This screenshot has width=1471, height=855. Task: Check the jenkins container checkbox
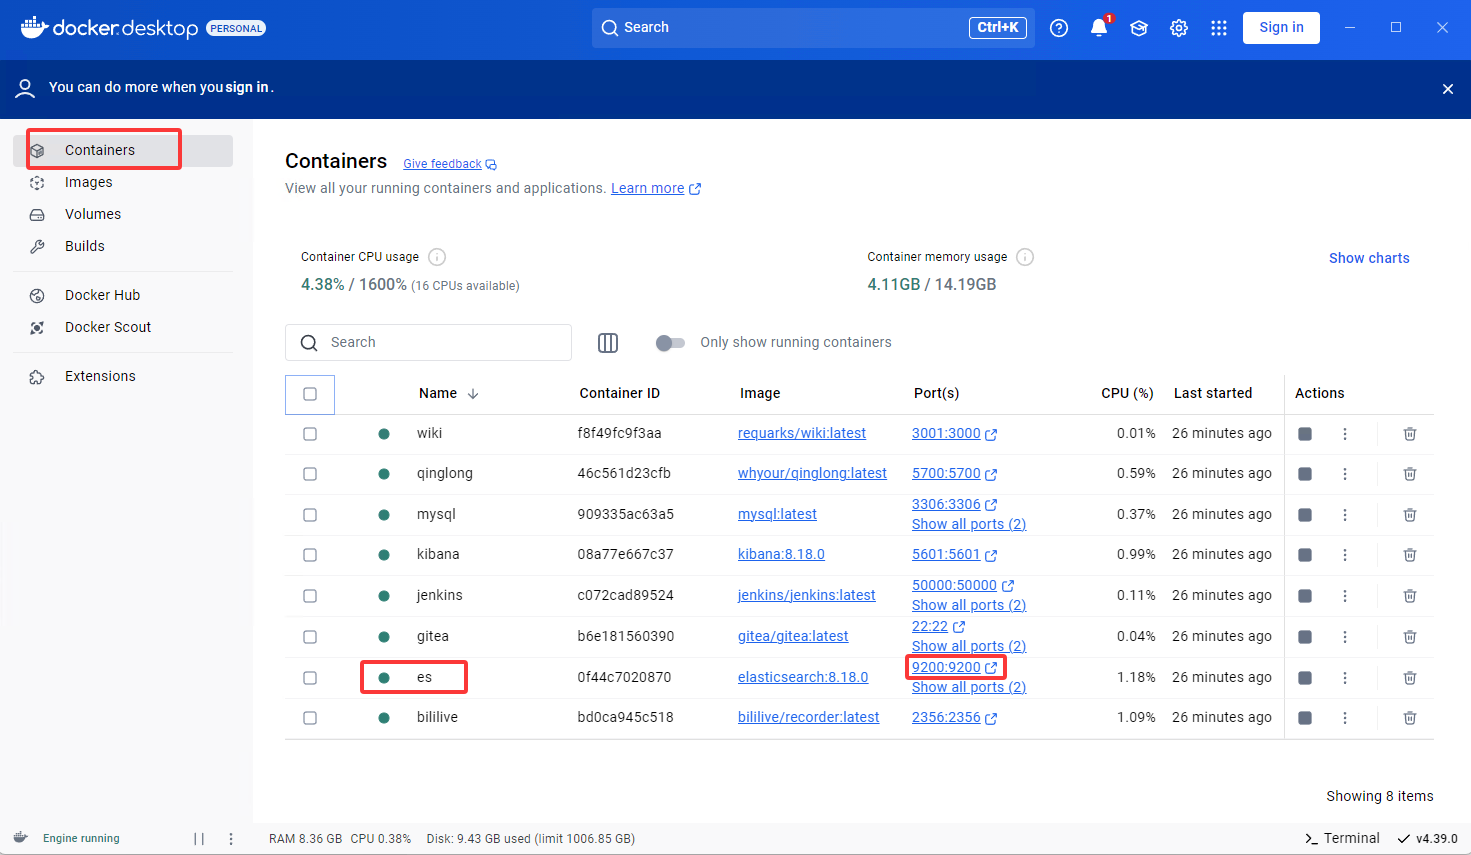click(310, 596)
